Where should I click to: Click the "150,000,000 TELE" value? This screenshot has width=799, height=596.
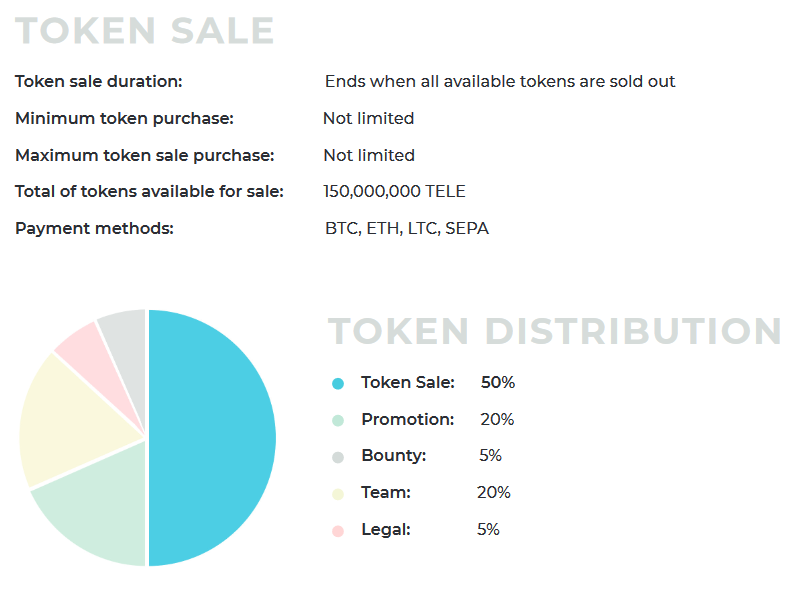click(x=394, y=191)
